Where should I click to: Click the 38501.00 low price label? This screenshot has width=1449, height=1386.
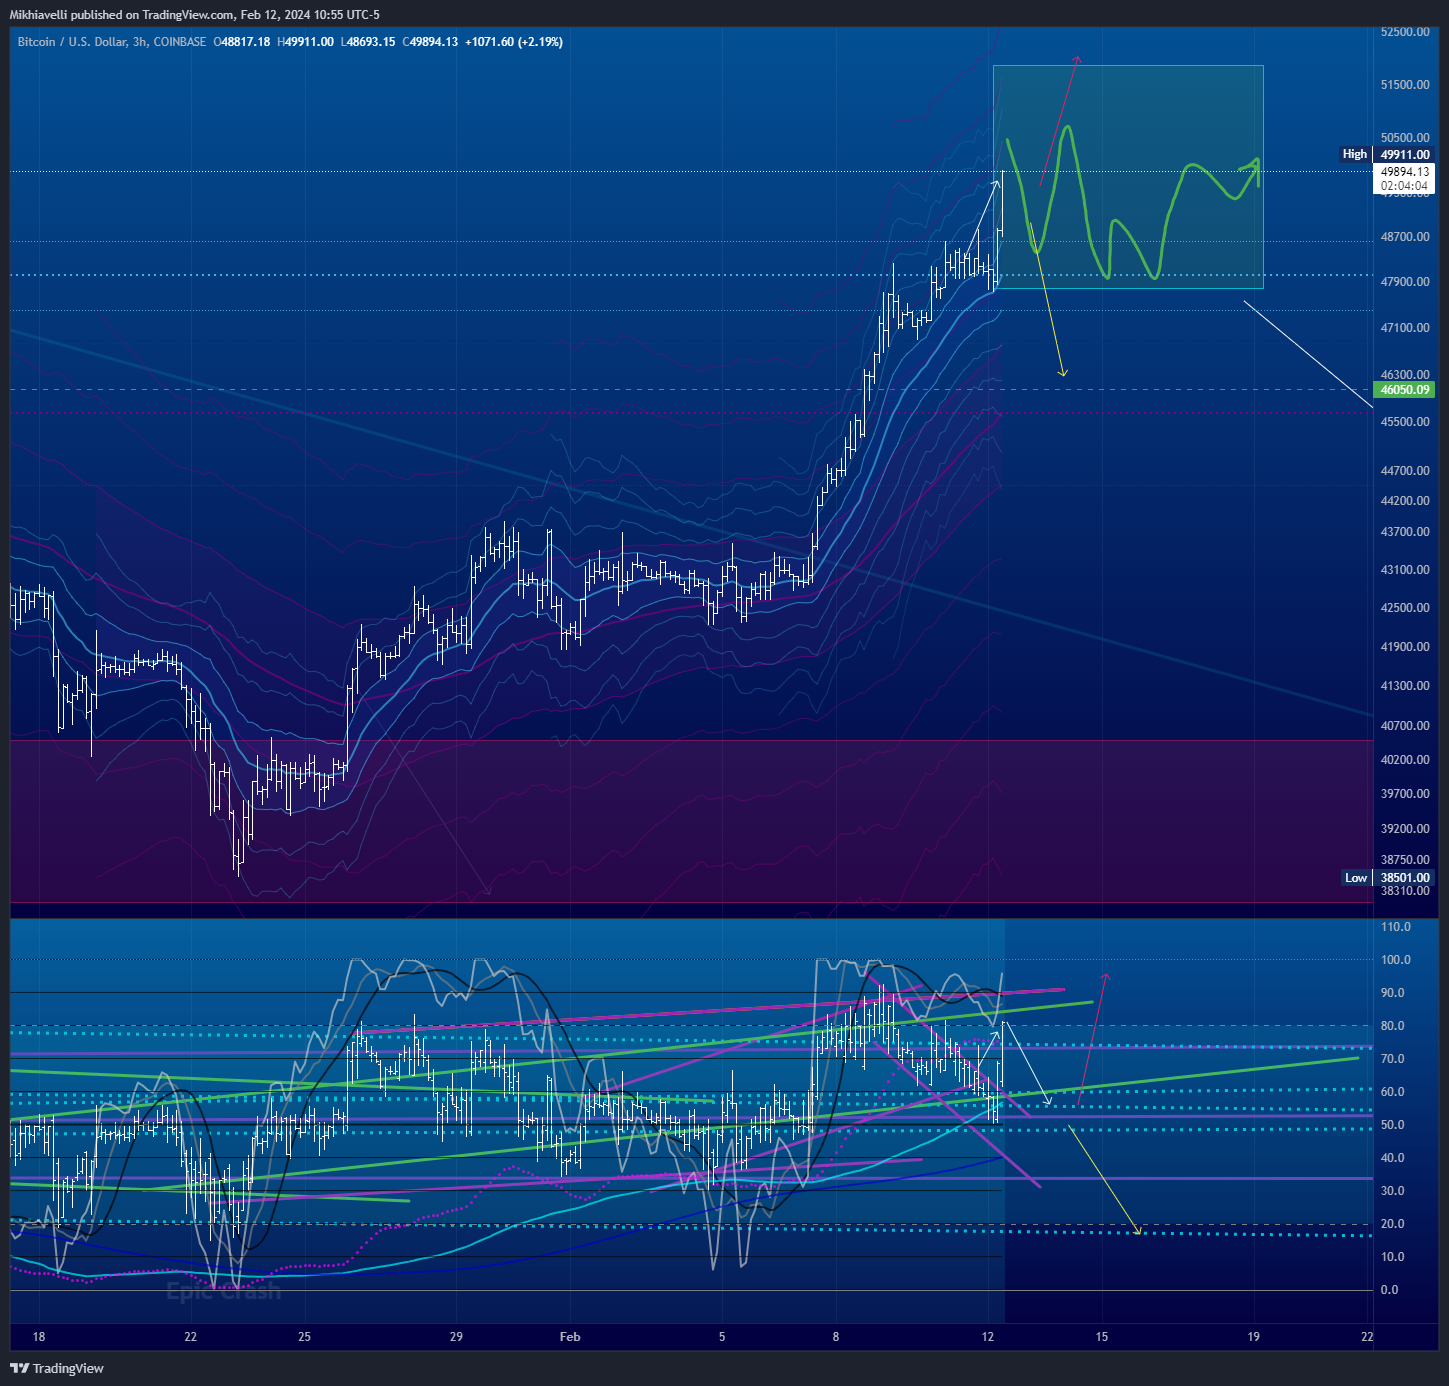click(1405, 878)
